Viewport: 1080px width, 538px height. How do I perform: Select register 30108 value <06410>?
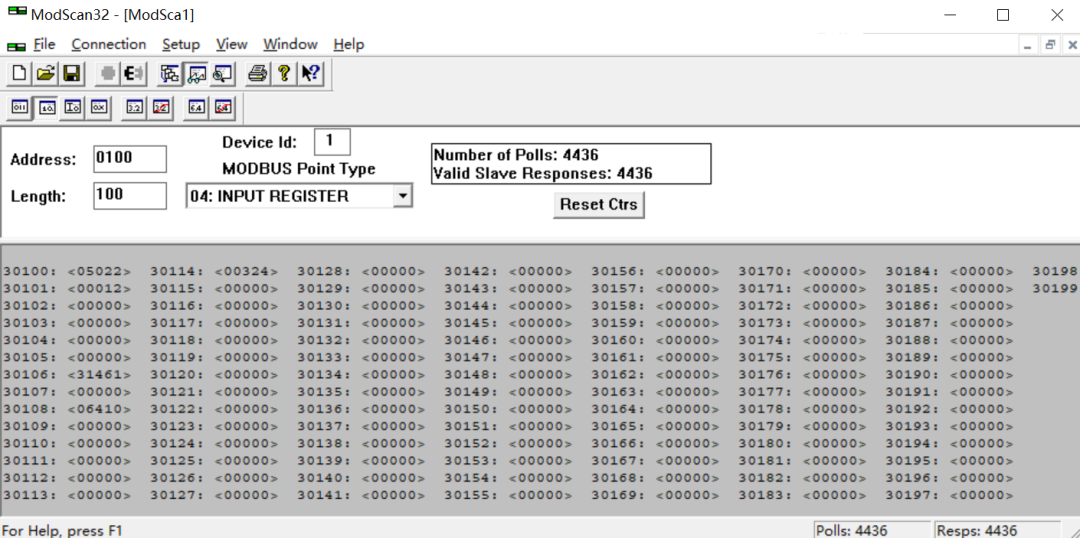pyautogui.click(x=99, y=409)
